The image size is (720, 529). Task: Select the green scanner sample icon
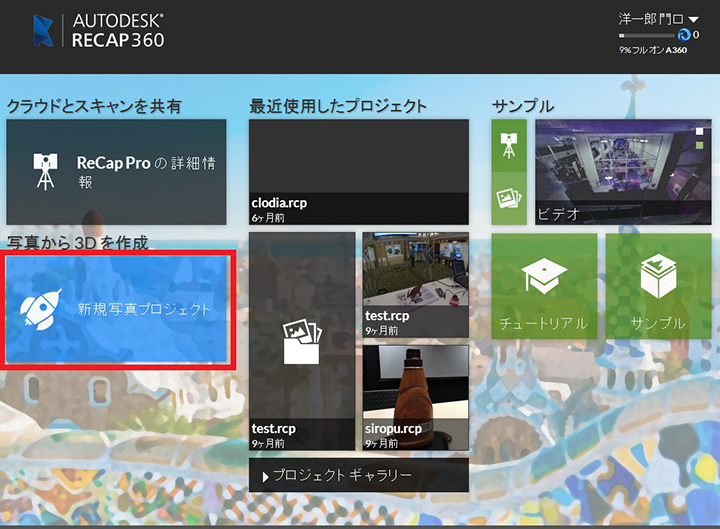point(509,145)
